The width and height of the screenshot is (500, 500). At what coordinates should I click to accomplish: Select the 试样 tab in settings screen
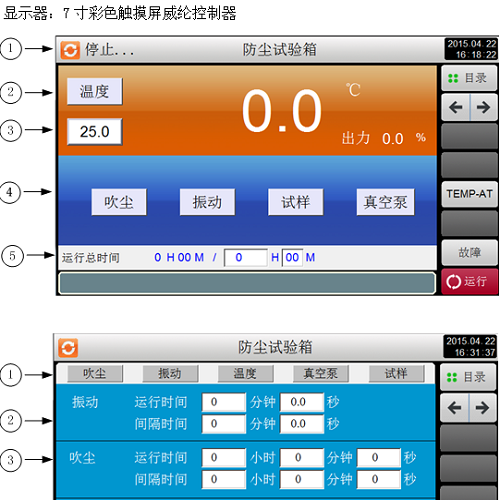click(x=397, y=373)
